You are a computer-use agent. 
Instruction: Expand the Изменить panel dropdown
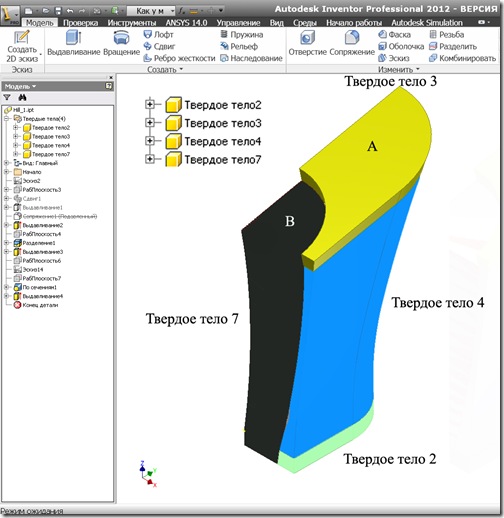coord(399,69)
